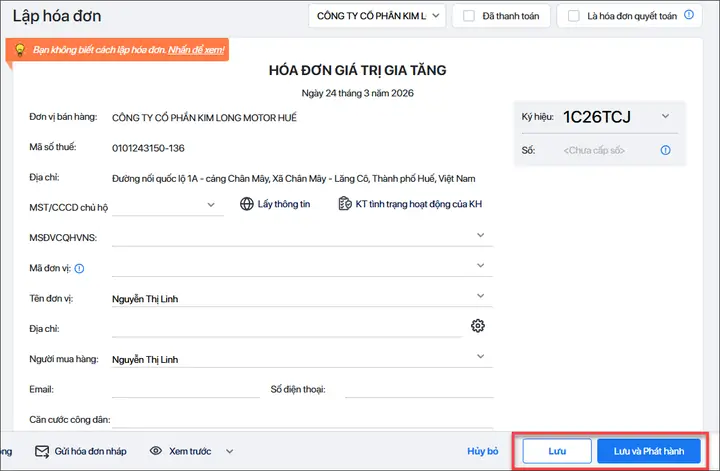720x471 pixels.
Task: Click the Lưu button
Action: click(557, 451)
